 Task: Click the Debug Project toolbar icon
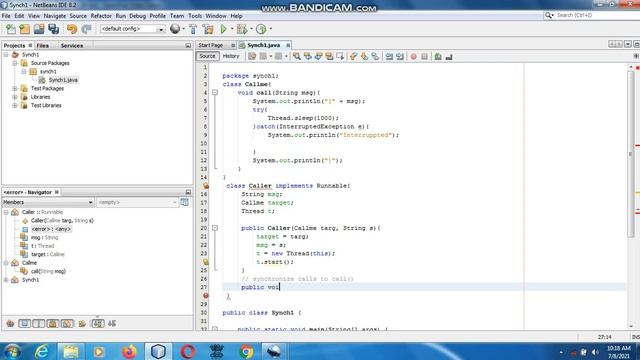(242, 29)
